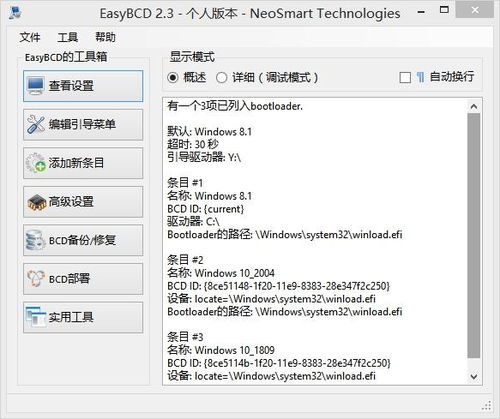The height and width of the screenshot is (419, 500).
Task: Click the monitor icon for 查看设置
Action: coord(36,85)
